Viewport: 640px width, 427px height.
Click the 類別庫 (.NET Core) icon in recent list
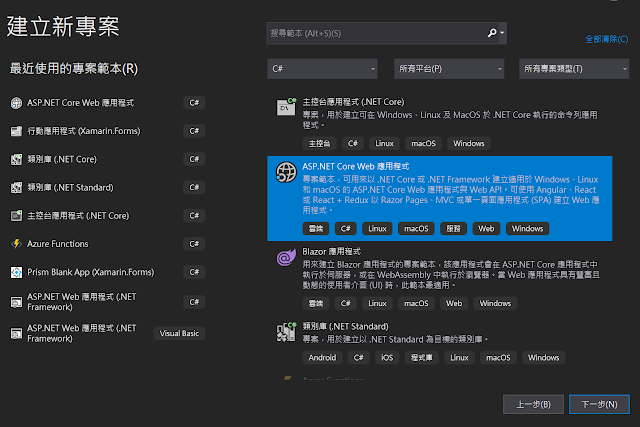16,159
